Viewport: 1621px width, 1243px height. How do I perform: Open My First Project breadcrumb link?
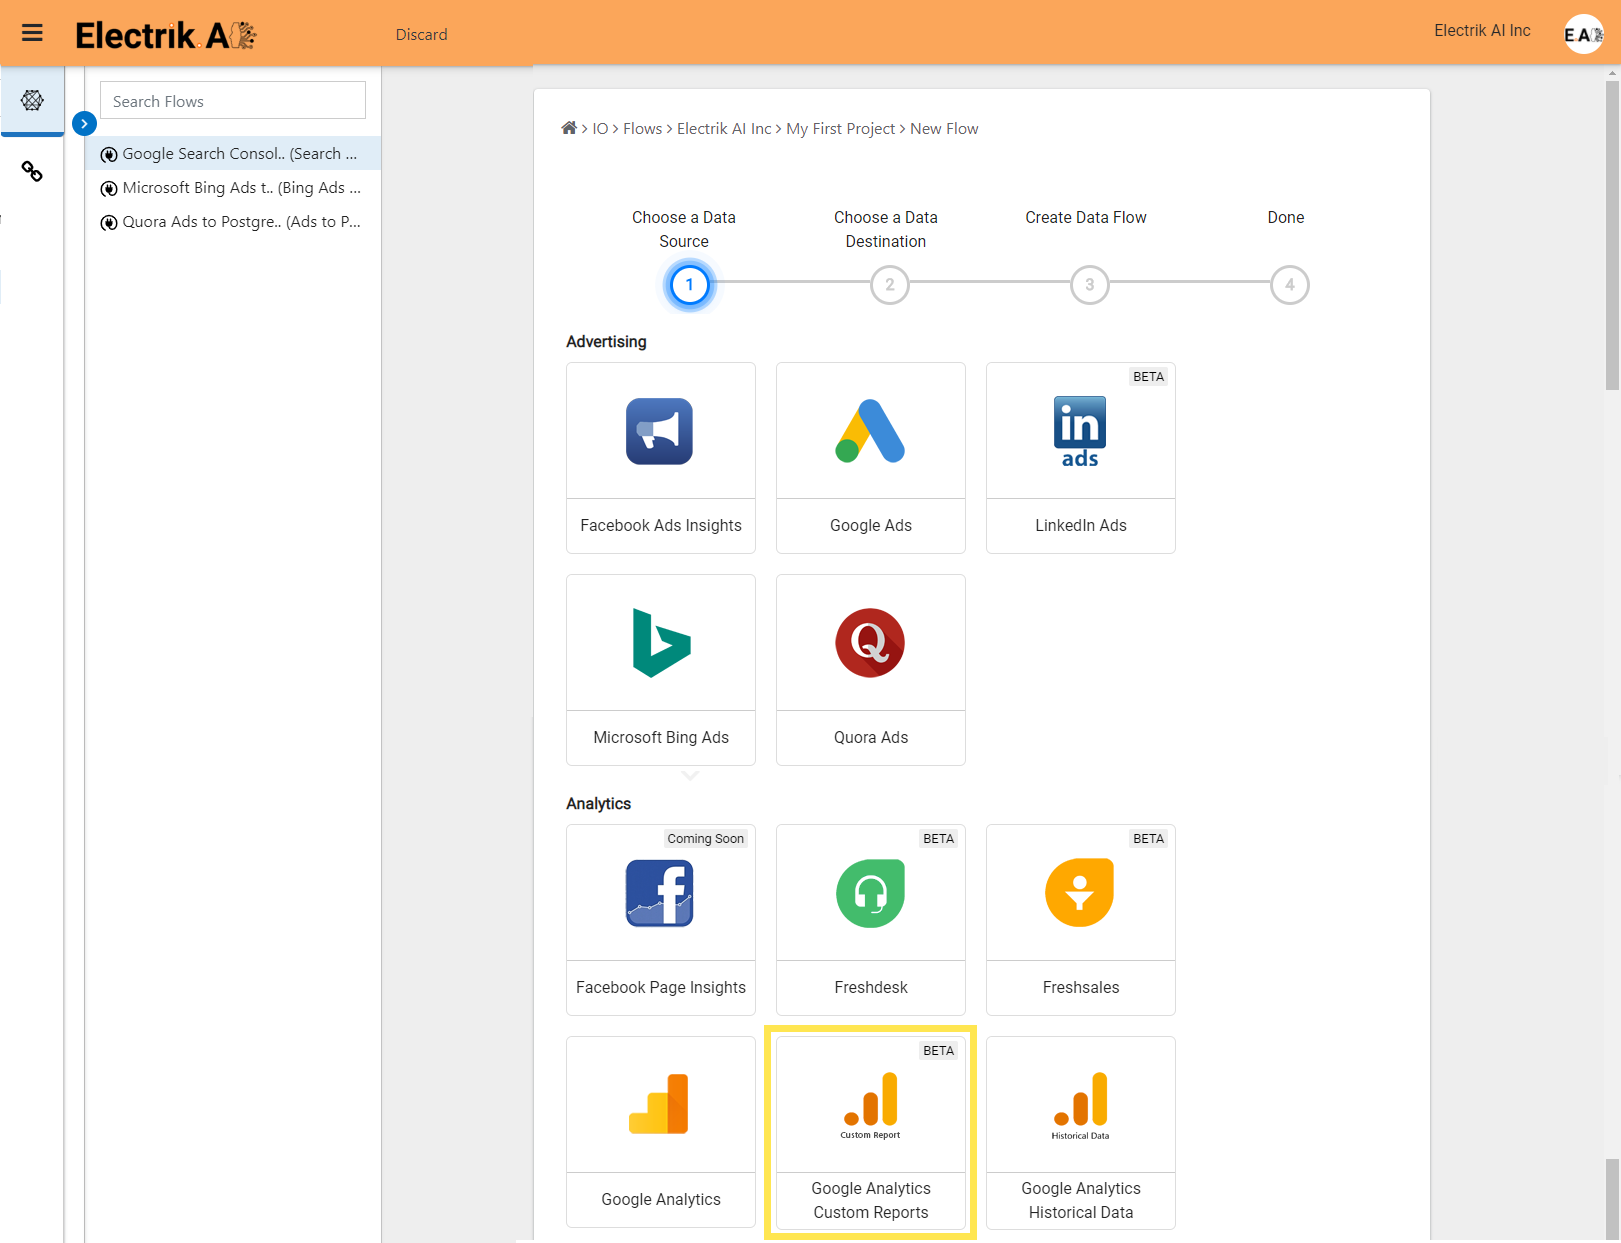click(x=840, y=129)
